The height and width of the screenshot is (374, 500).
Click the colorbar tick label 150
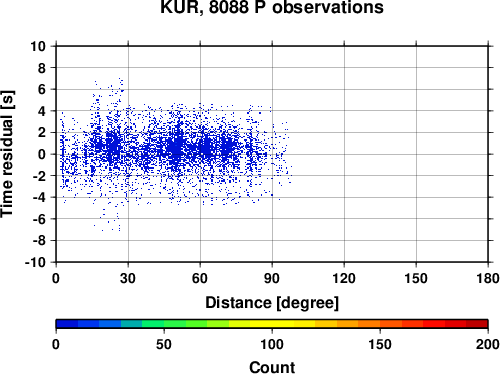coord(380,344)
